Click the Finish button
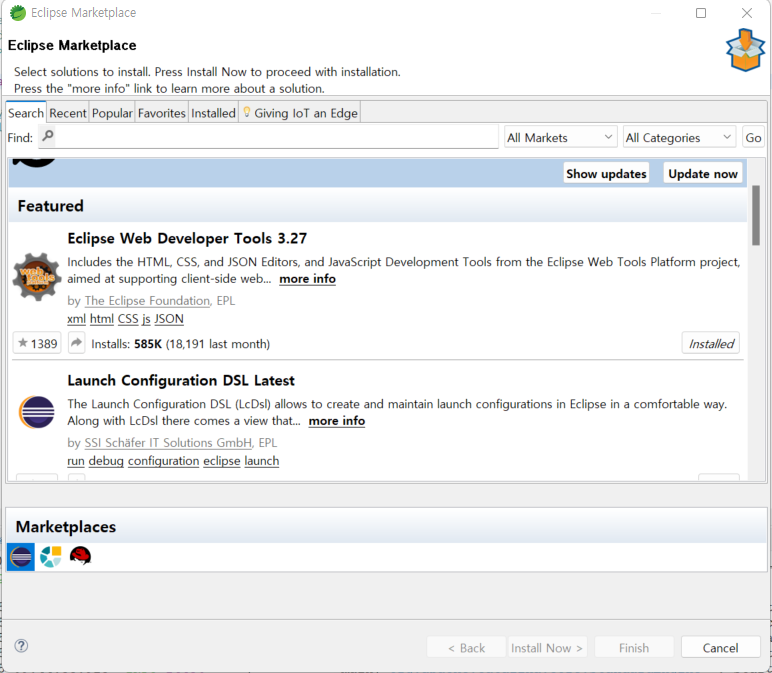This screenshot has height=673, width=772. coord(634,647)
